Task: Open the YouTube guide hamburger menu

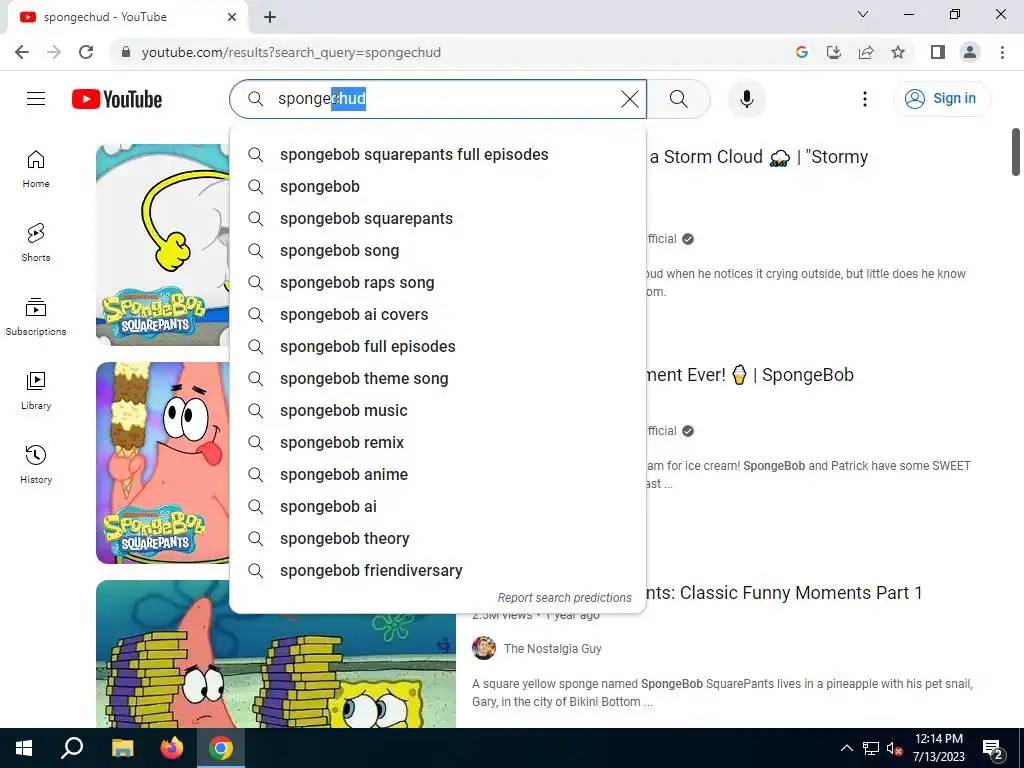Action: click(36, 99)
